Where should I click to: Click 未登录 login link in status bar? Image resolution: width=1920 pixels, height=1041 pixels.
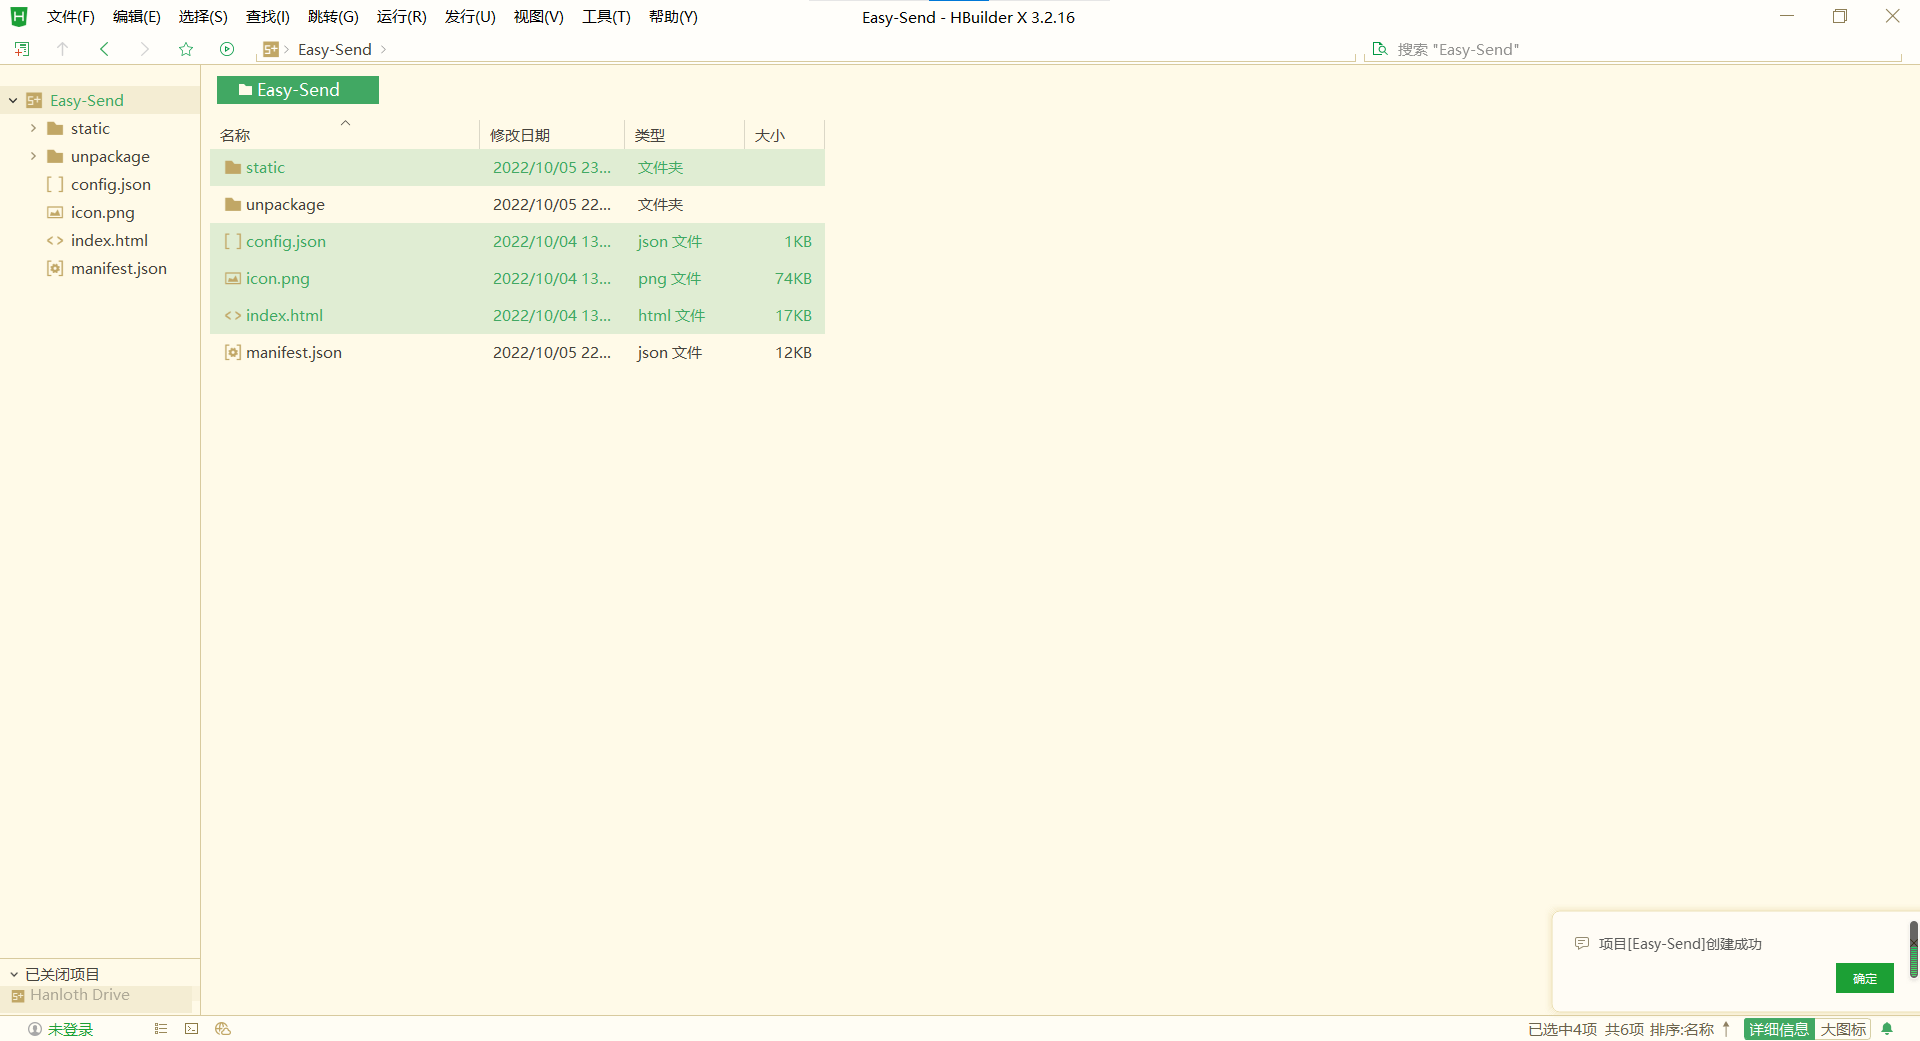(x=70, y=1029)
